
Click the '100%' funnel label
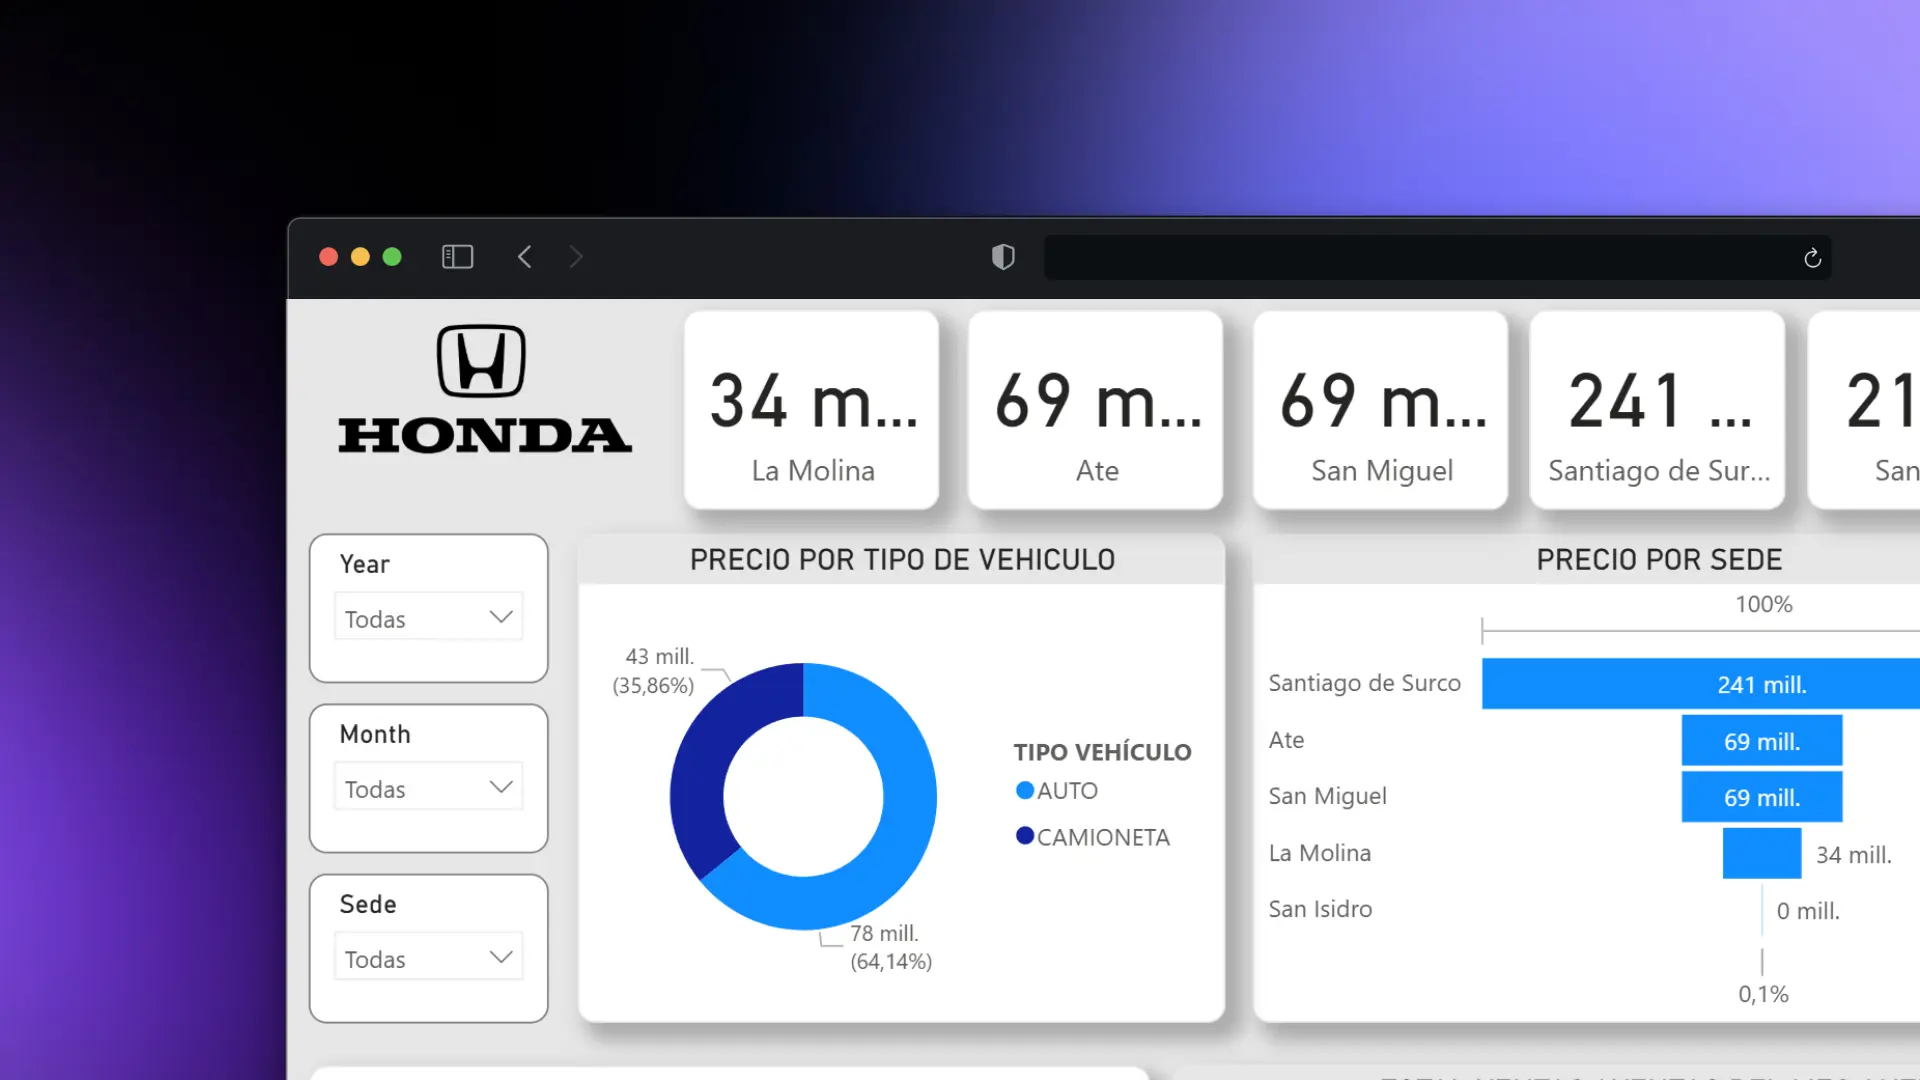click(x=1763, y=604)
